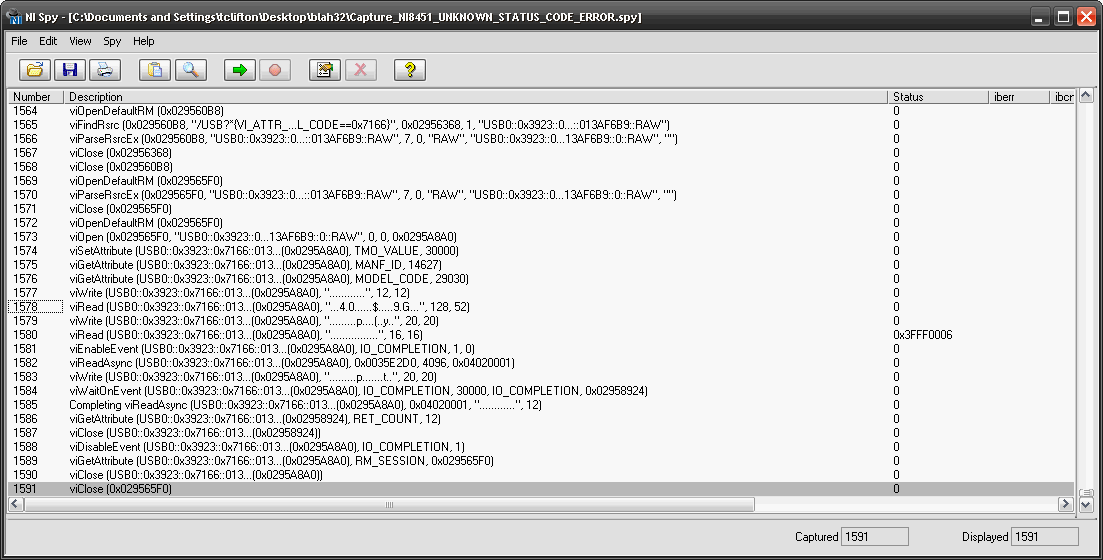Click the yellow Help question mark icon
The image size is (1103, 560).
tap(410, 70)
